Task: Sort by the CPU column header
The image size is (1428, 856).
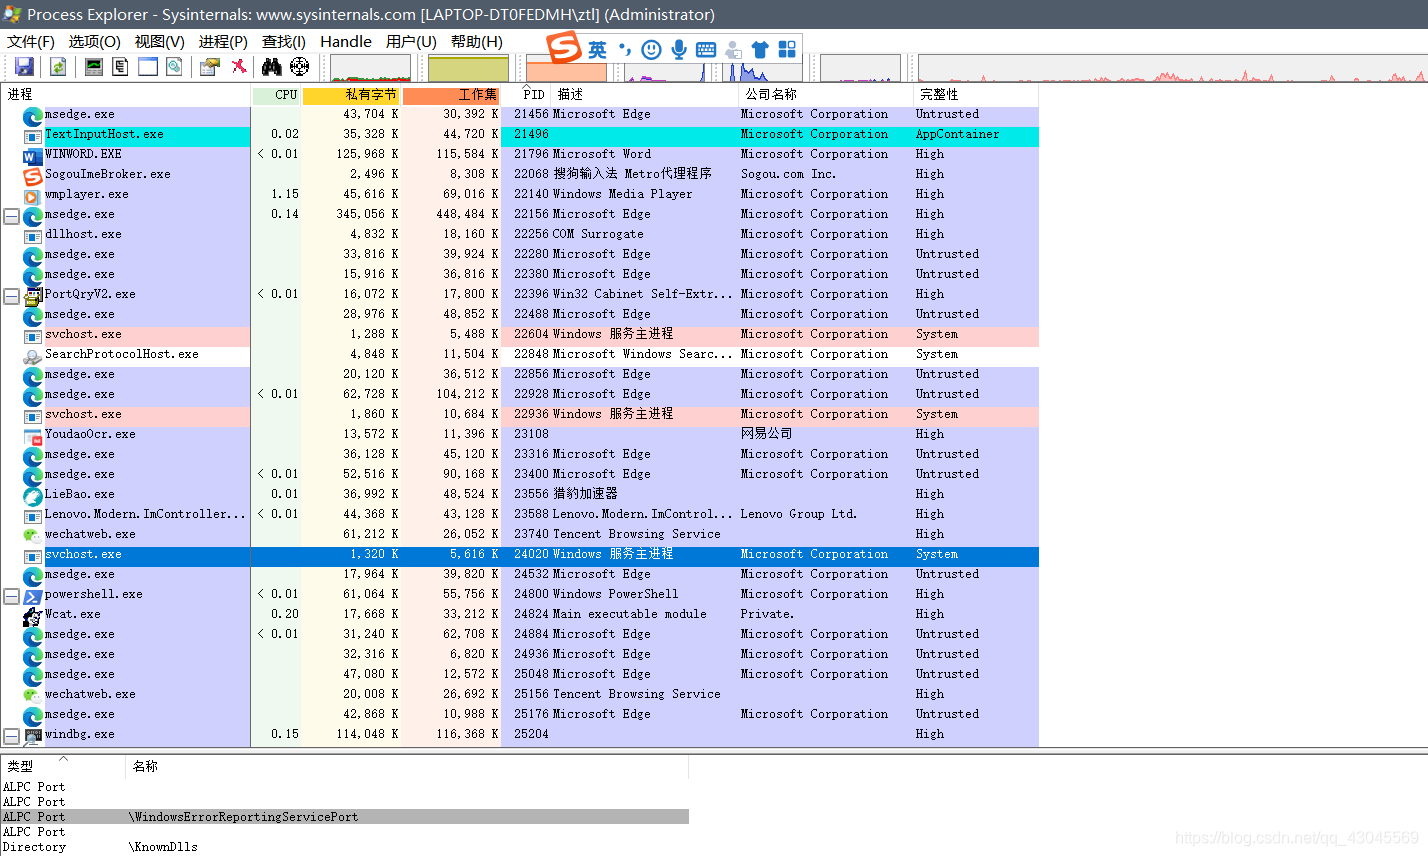Action: [x=276, y=94]
